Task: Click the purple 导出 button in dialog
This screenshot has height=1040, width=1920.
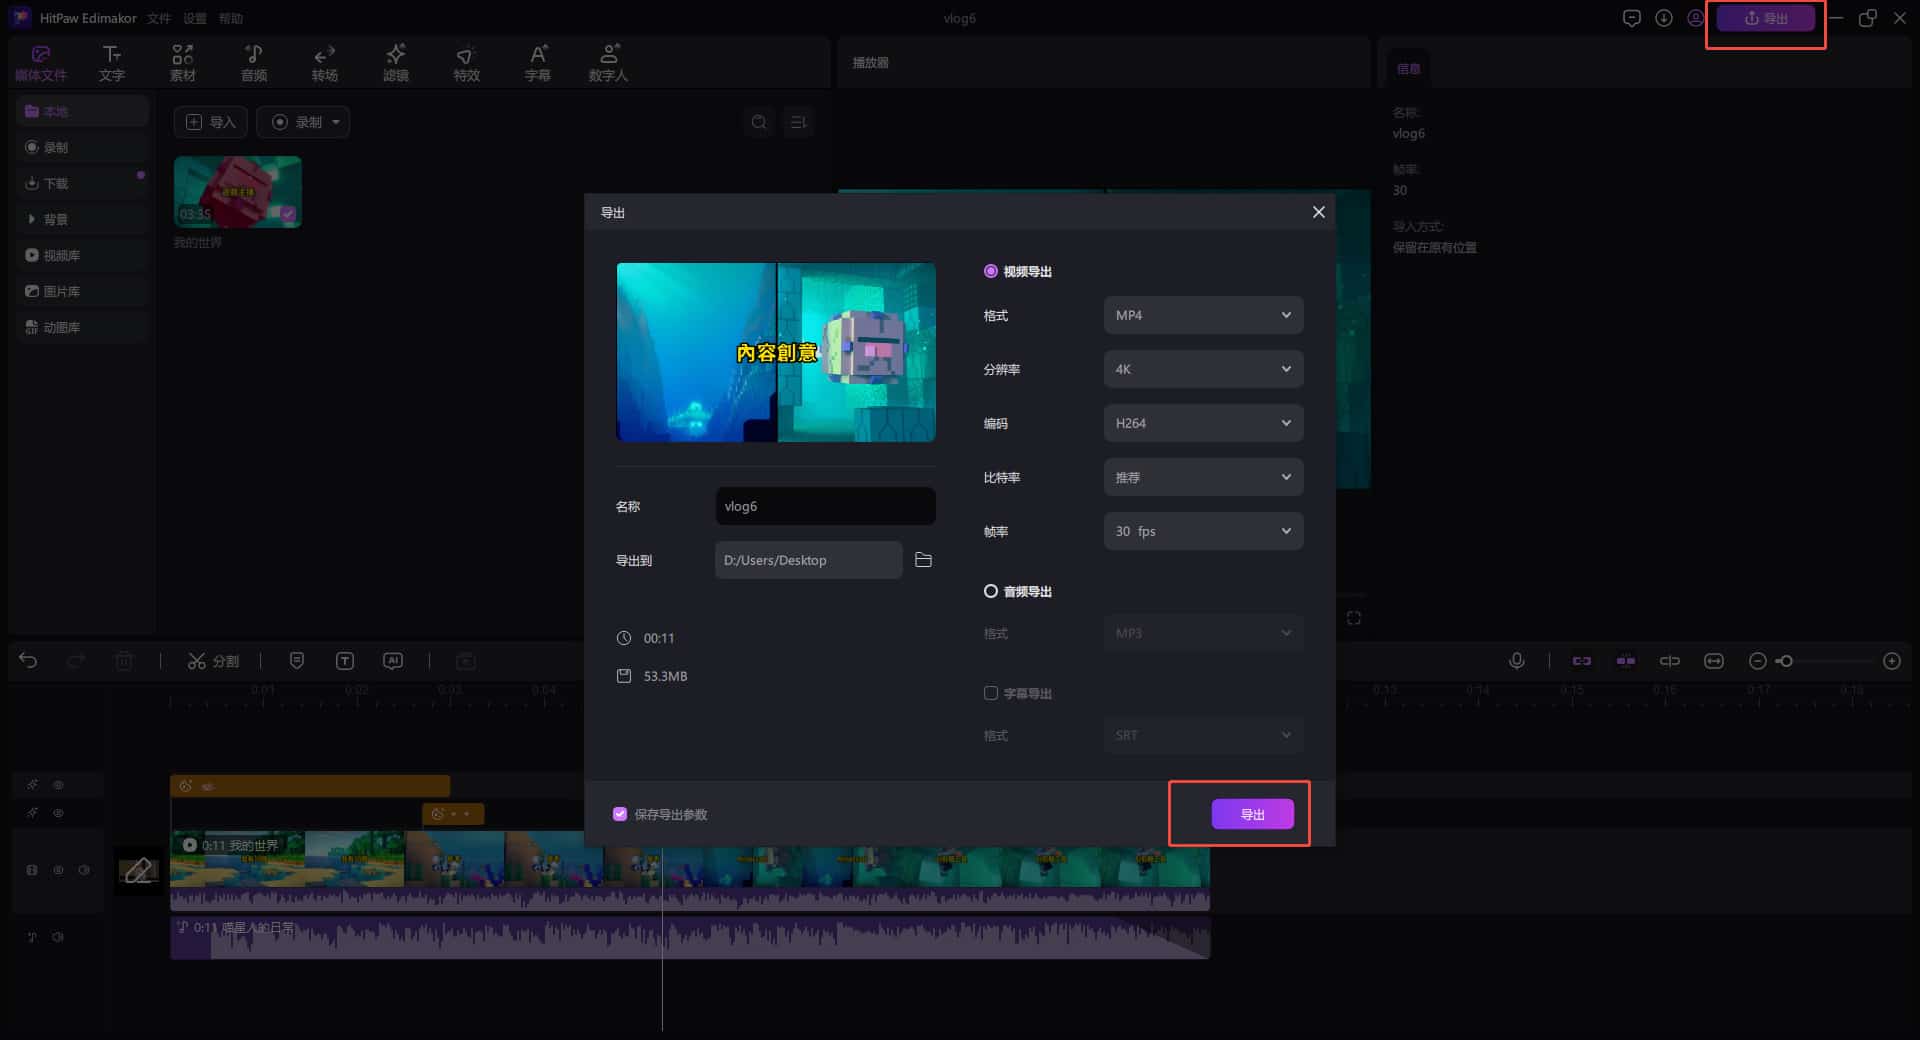Action: (x=1252, y=814)
